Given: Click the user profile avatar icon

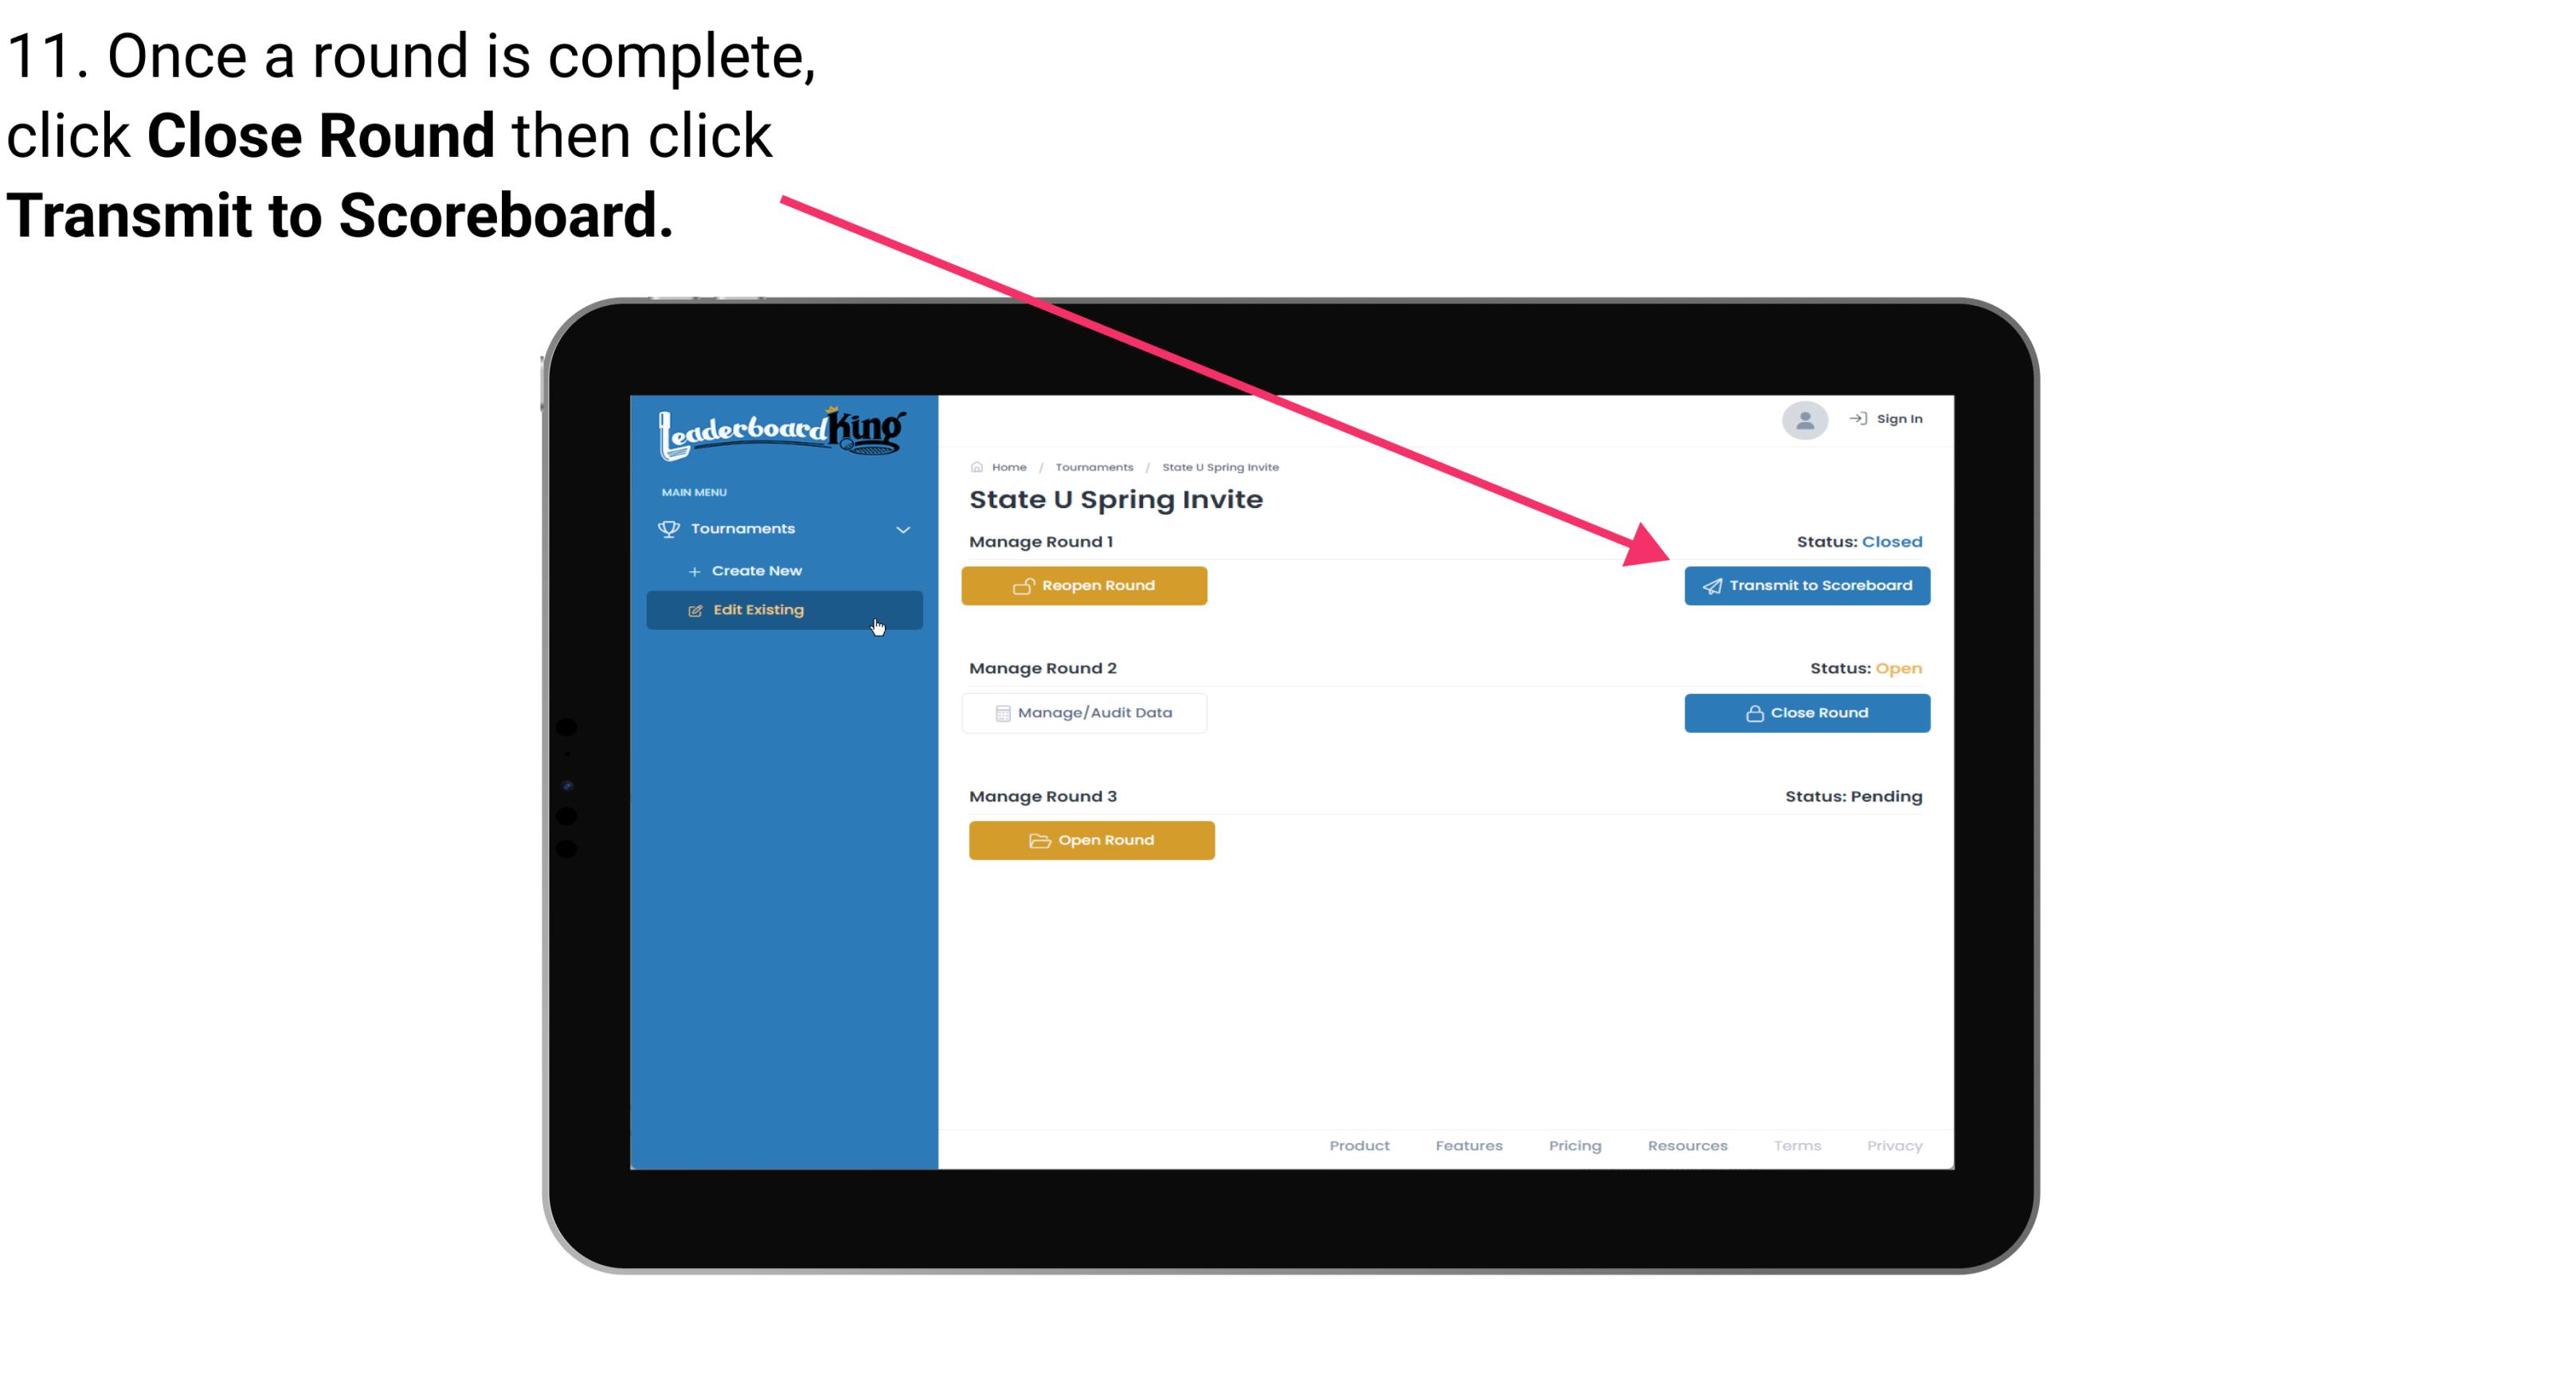Looking at the screenshot, I should [x=1803, y=420].
